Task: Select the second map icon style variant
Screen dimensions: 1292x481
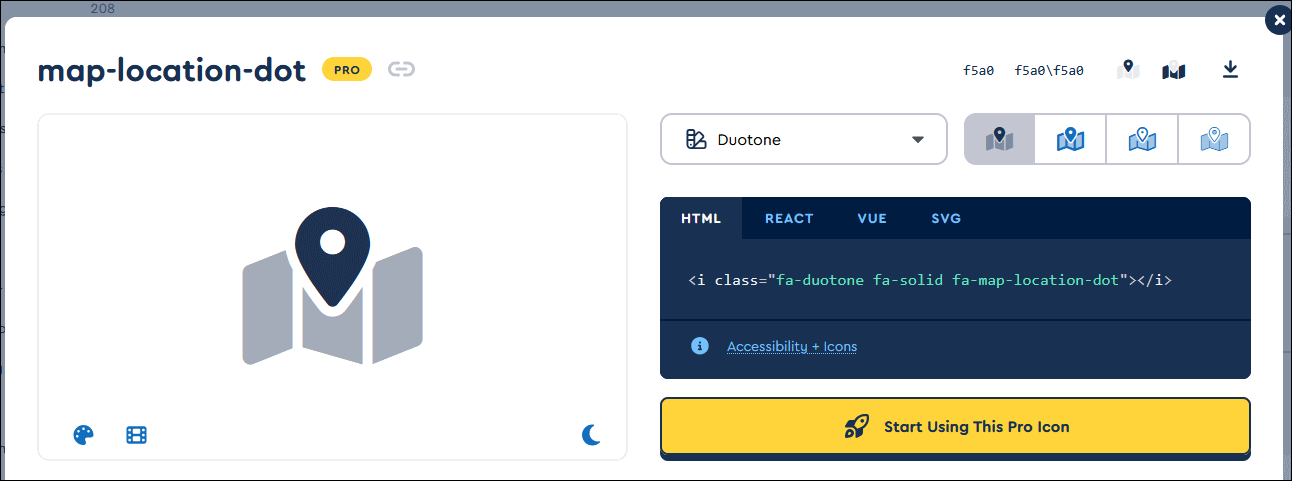Action: (x=1070, y=139)
